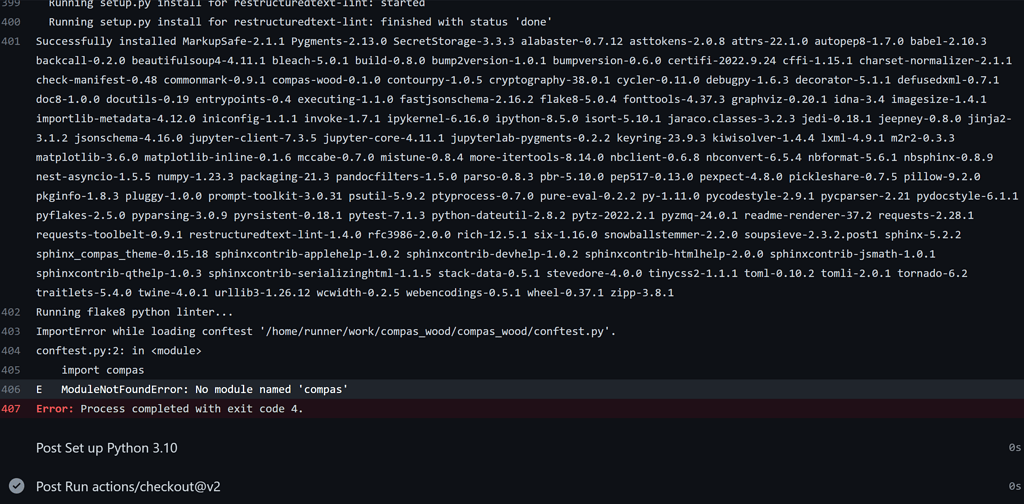The image size is (1024, 504).
Task: Click log line number 404
Action: coord(11,351)
